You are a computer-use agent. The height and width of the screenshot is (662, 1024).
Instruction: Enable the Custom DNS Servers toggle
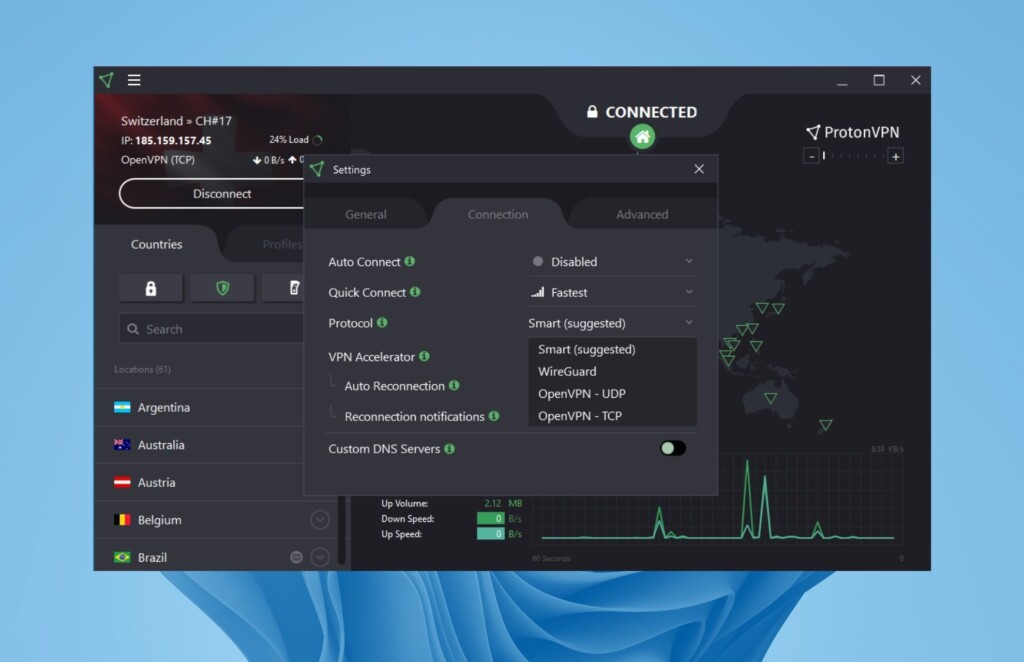(x=673, y=448)
